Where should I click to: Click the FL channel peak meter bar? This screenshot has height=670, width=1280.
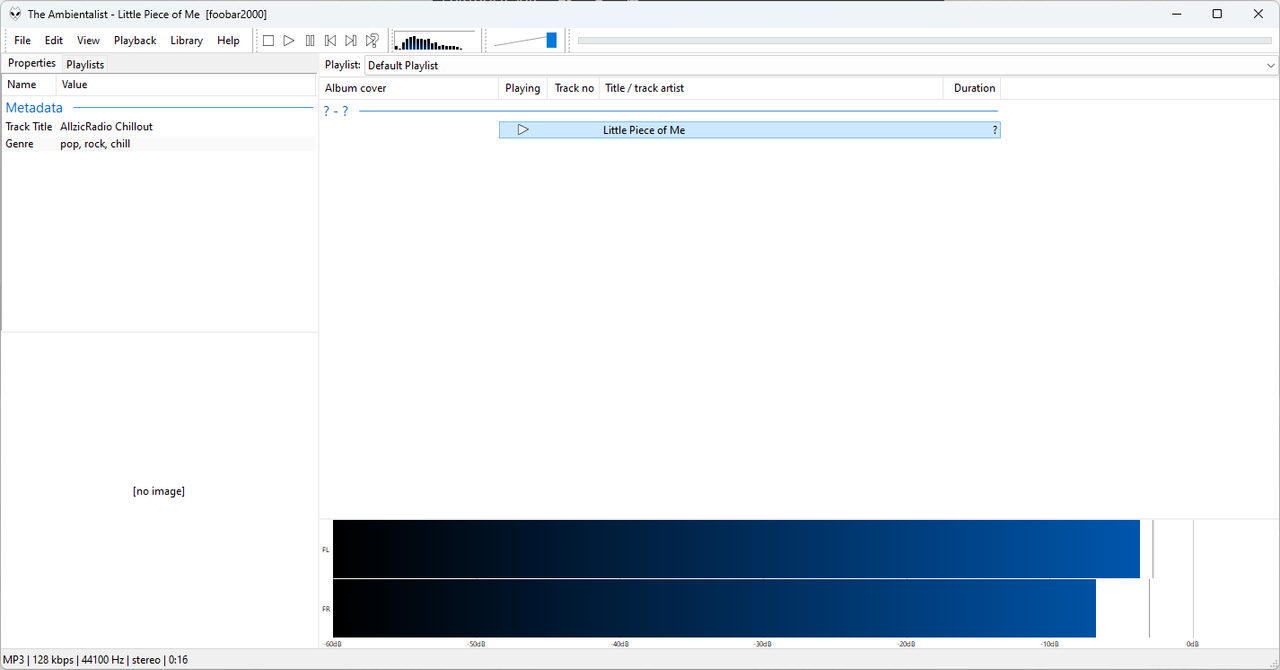736,549
